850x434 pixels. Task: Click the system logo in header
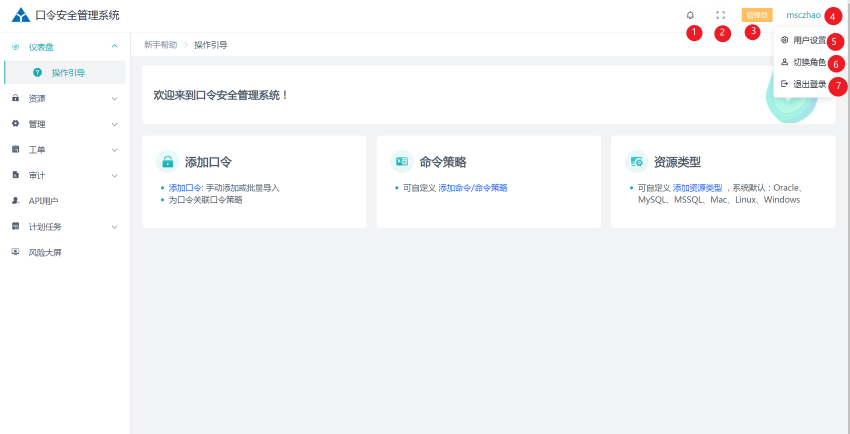[20, 15]
